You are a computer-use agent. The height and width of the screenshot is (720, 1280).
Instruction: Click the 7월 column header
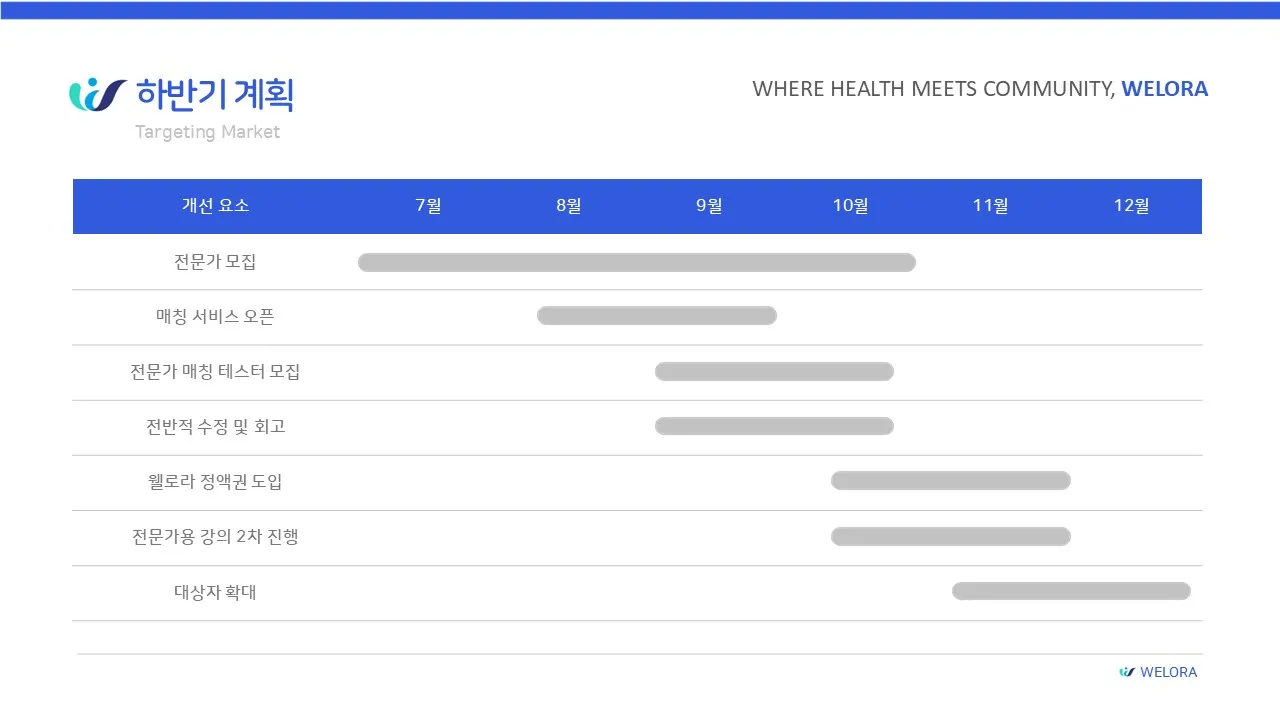[428, 206]
